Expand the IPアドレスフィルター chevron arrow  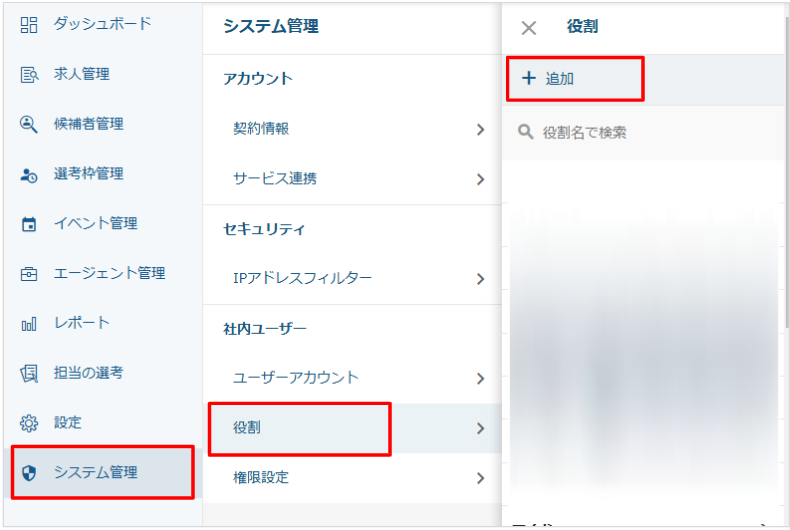[x=480, y=279]
